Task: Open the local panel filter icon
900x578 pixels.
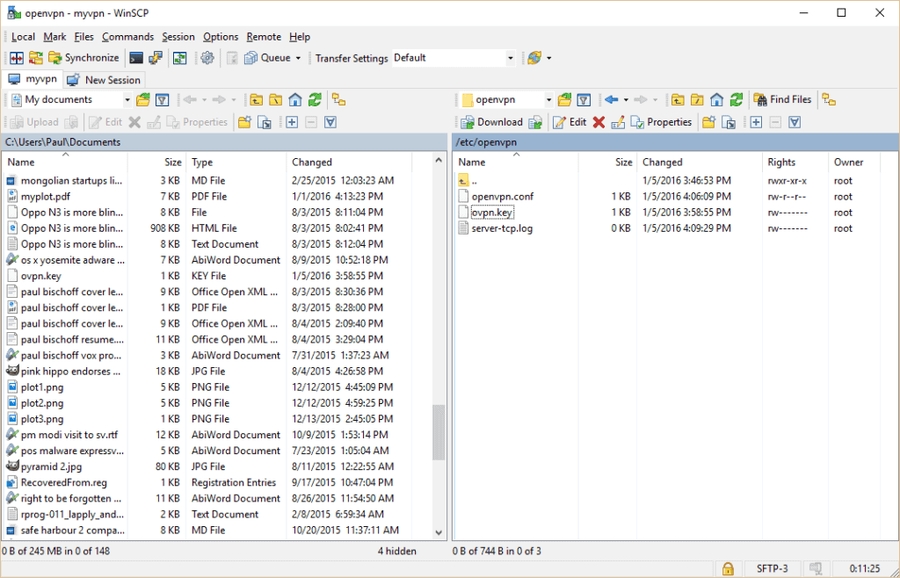Action: click(x=162, y=100)
